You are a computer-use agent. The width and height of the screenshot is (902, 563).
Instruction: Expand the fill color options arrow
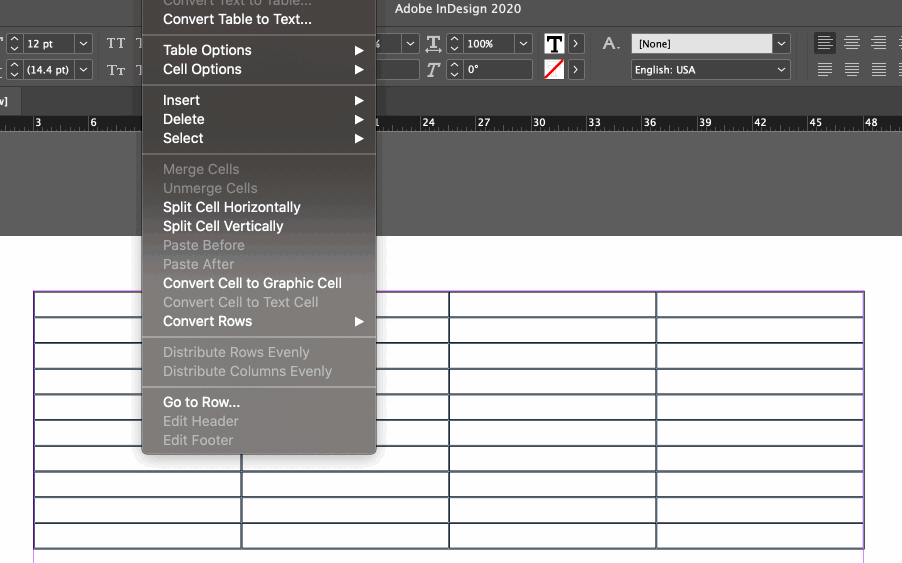(576, 44)
